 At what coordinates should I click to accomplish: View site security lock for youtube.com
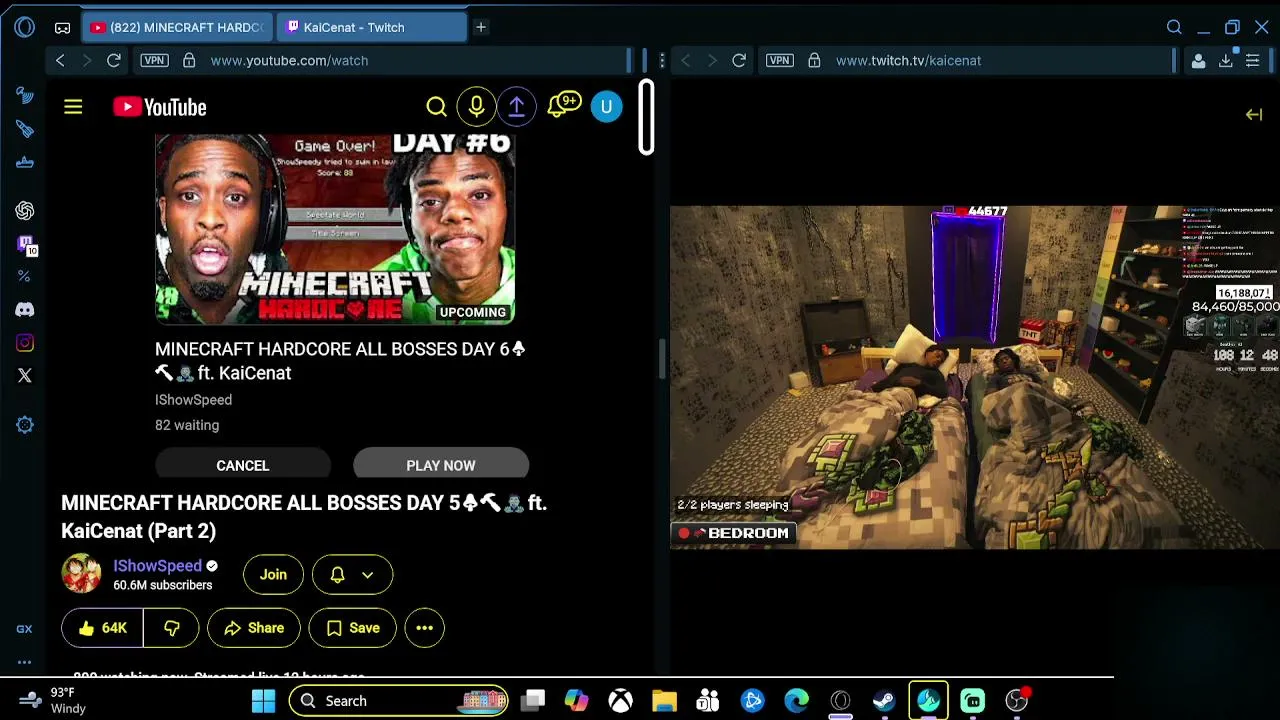tap(189, 60)
